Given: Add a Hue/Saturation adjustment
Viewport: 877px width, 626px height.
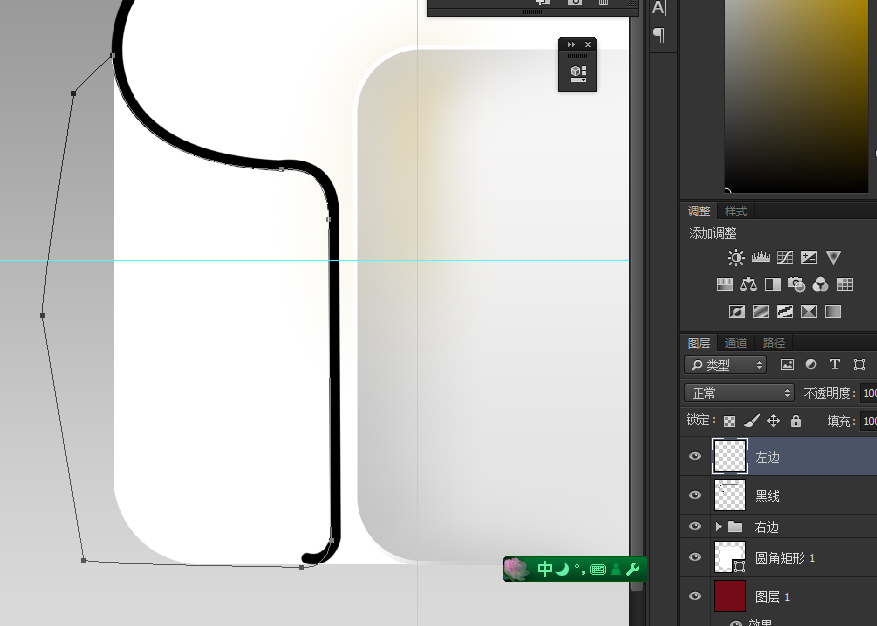Looking at the screenshot, I should tap(724, 285).
